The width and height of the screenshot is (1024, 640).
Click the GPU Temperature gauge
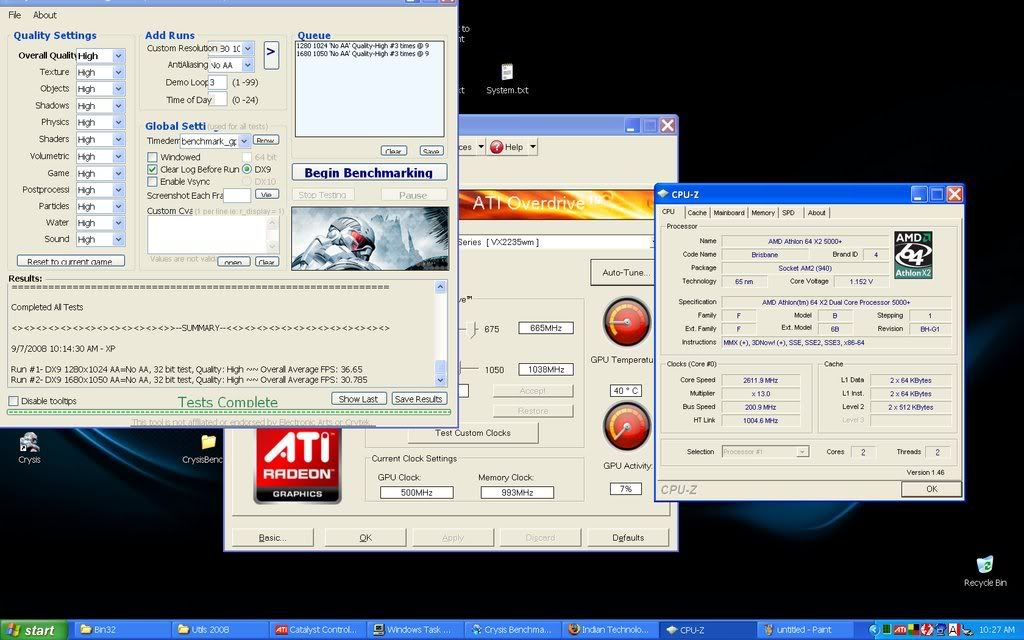click(x=627, y=322)
